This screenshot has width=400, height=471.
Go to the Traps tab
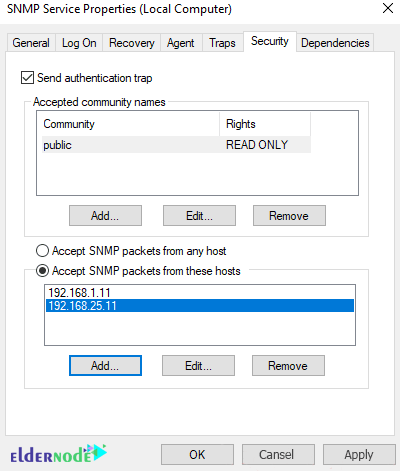point(222,43)
